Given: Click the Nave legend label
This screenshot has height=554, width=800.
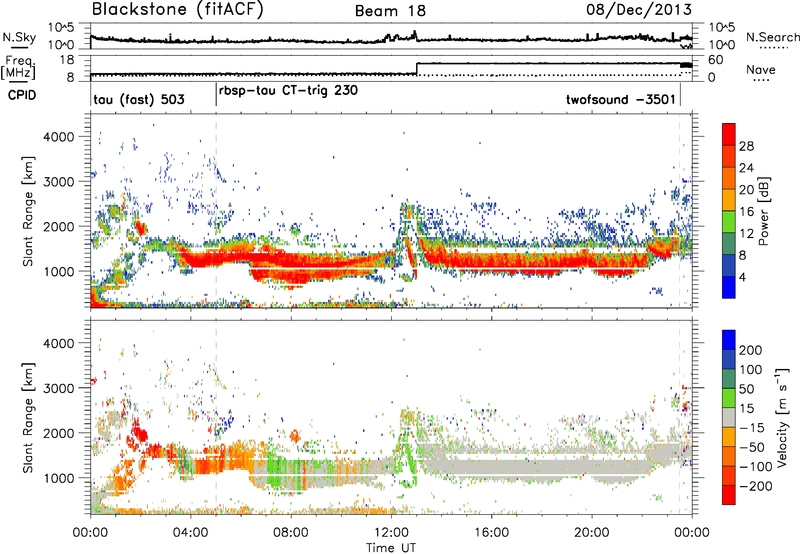Looking at the screenshot, I should click(x=761, y=70).
